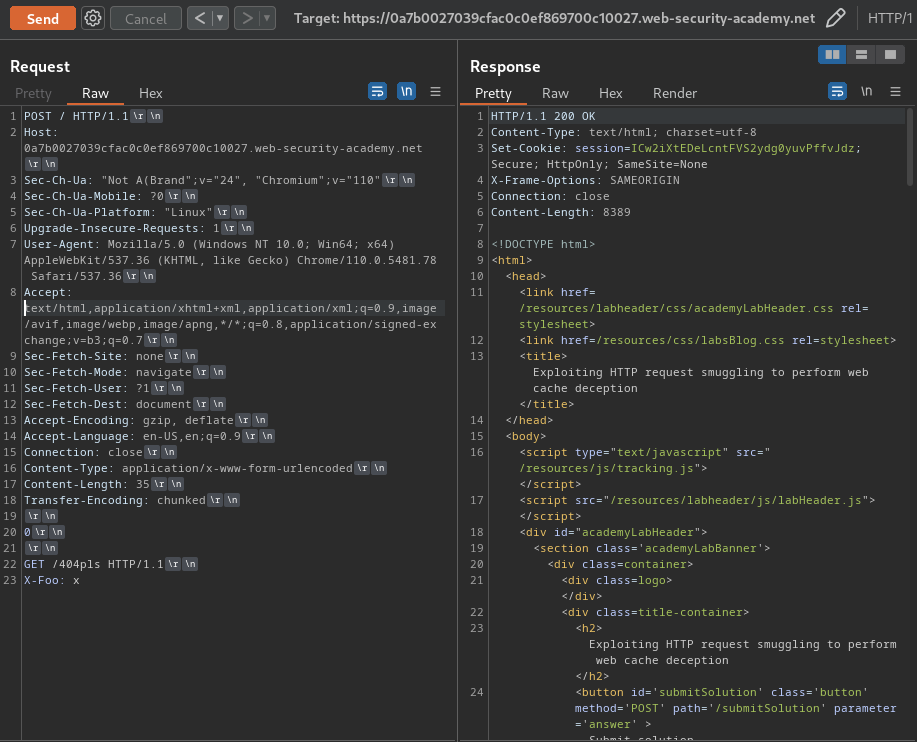Go to next request with forward arrow

[x=247, y=19]
